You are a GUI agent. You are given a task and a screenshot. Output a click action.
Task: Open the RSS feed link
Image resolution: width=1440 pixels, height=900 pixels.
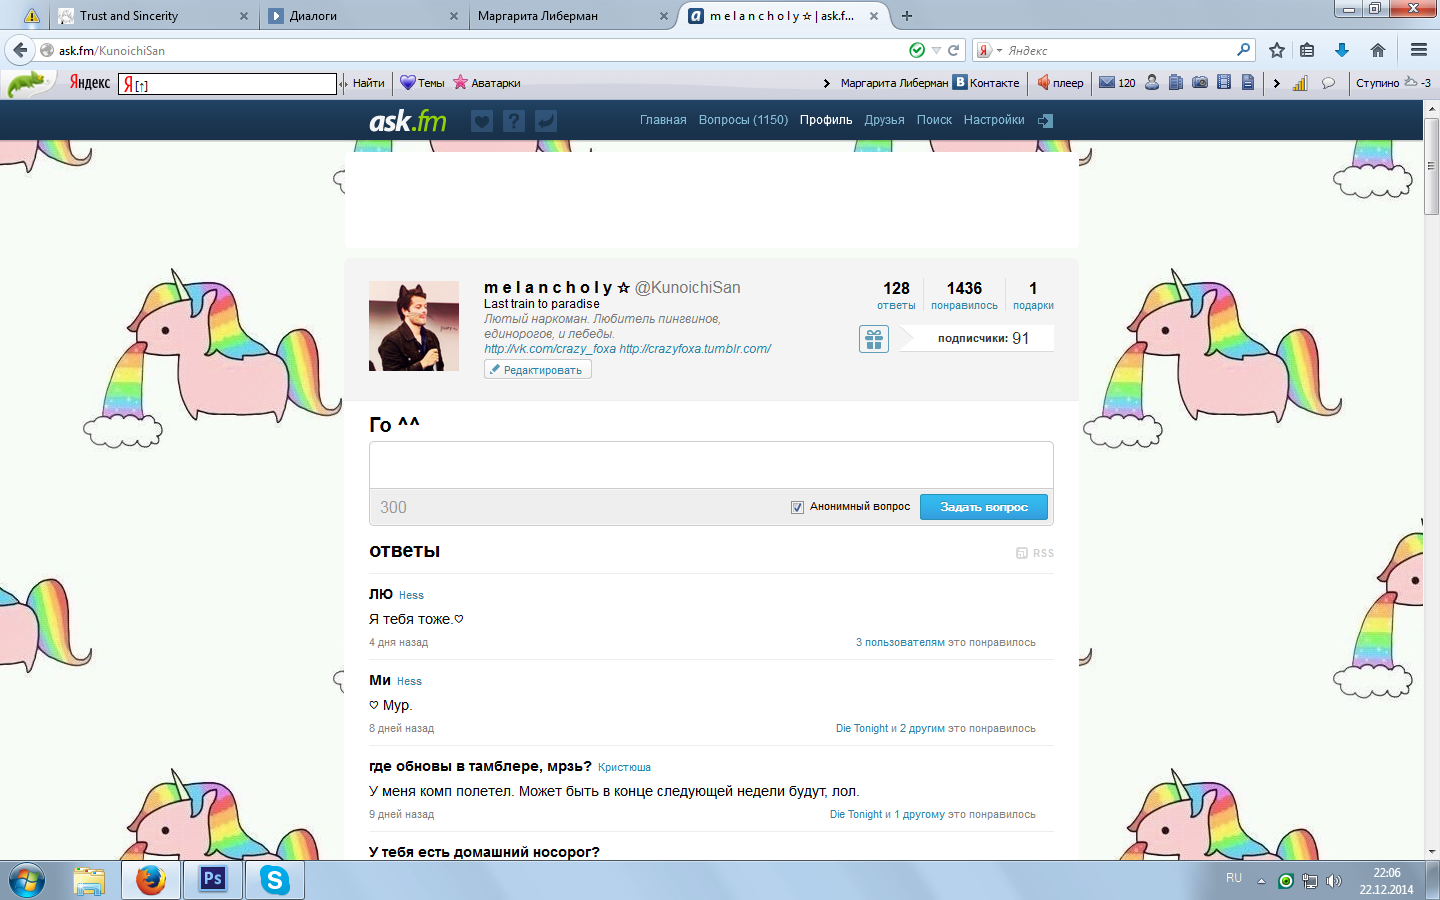point(1035,553)
